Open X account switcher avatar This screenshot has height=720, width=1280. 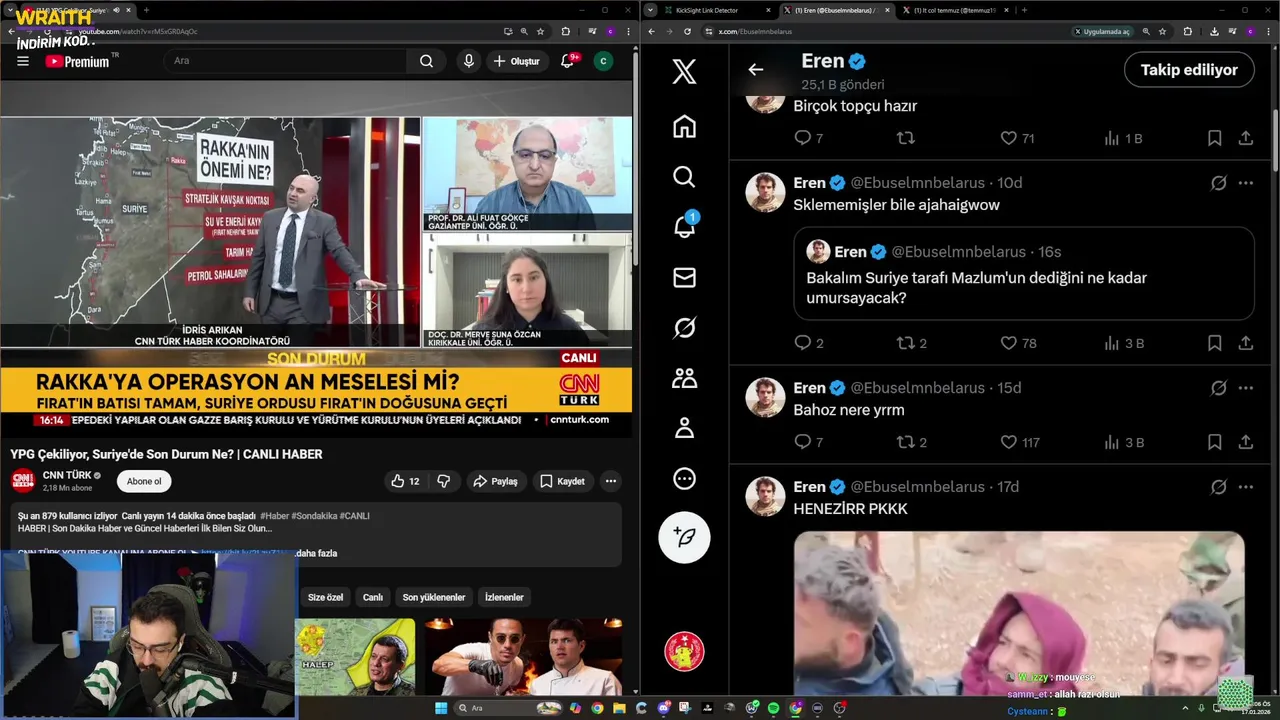coord(684,652)
